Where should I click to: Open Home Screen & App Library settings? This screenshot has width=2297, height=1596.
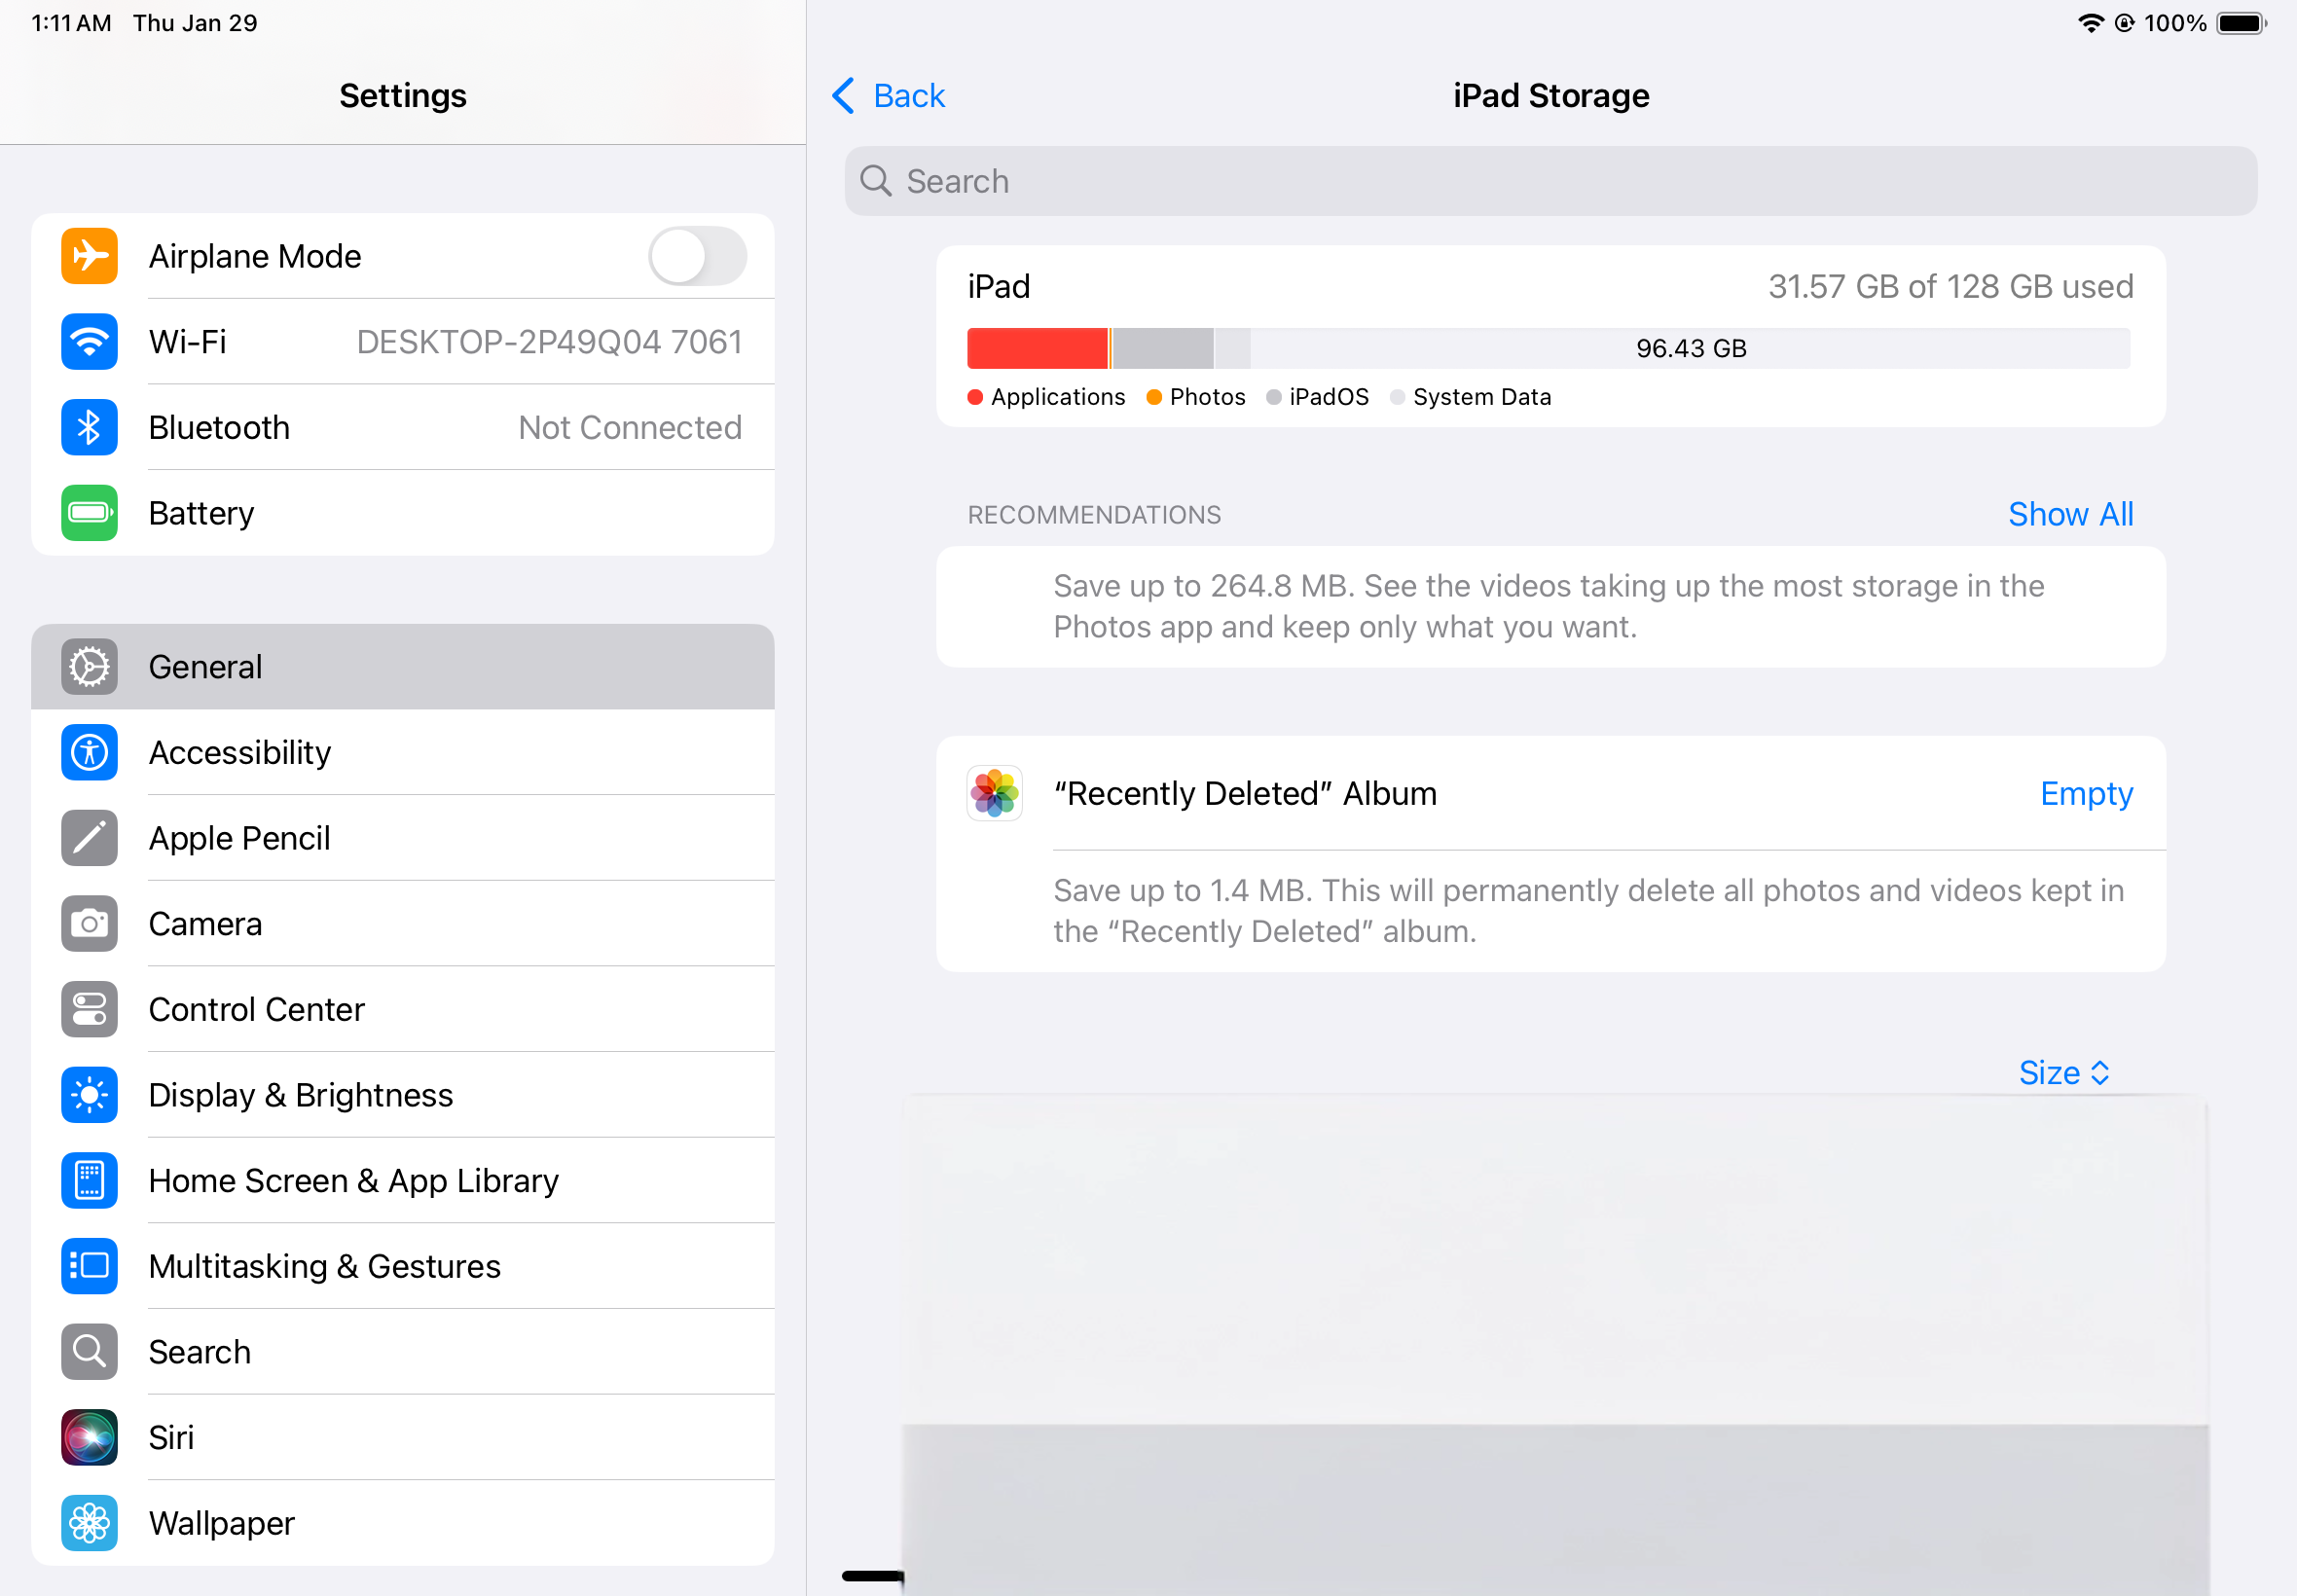pos(403,1181)
